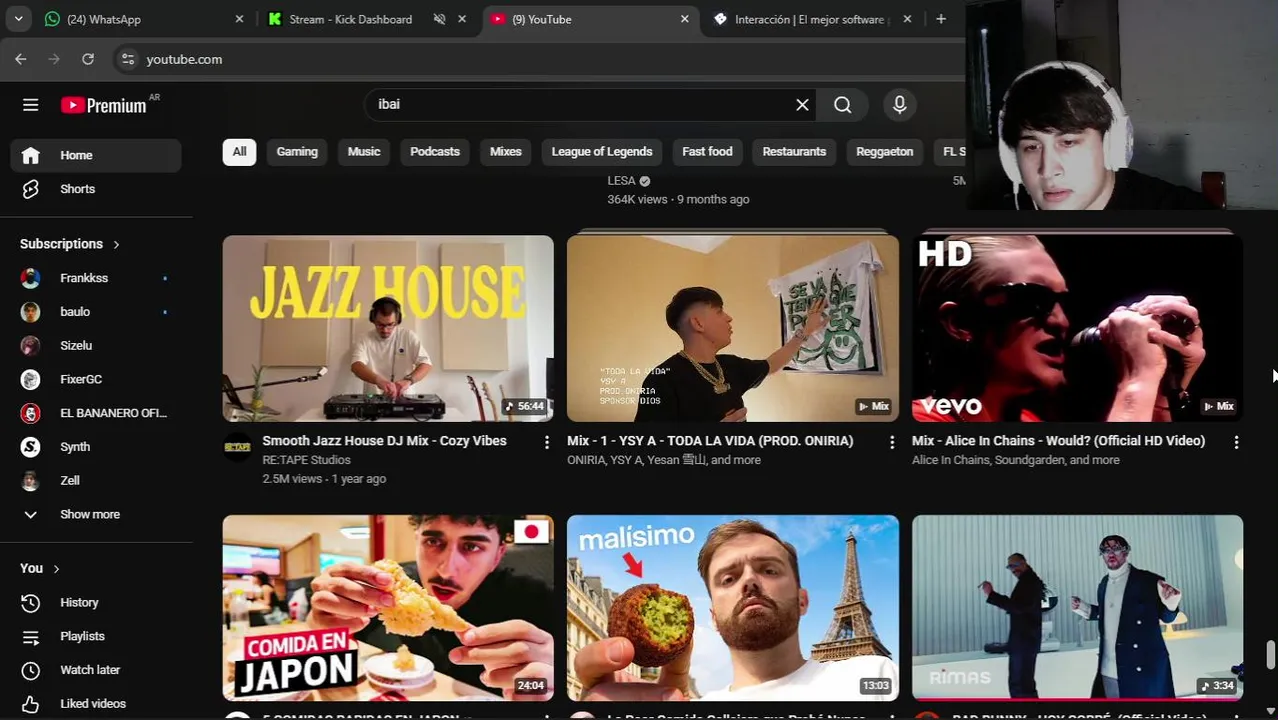
Task: Click the Home sidebar icon
Action: point(31,155)
